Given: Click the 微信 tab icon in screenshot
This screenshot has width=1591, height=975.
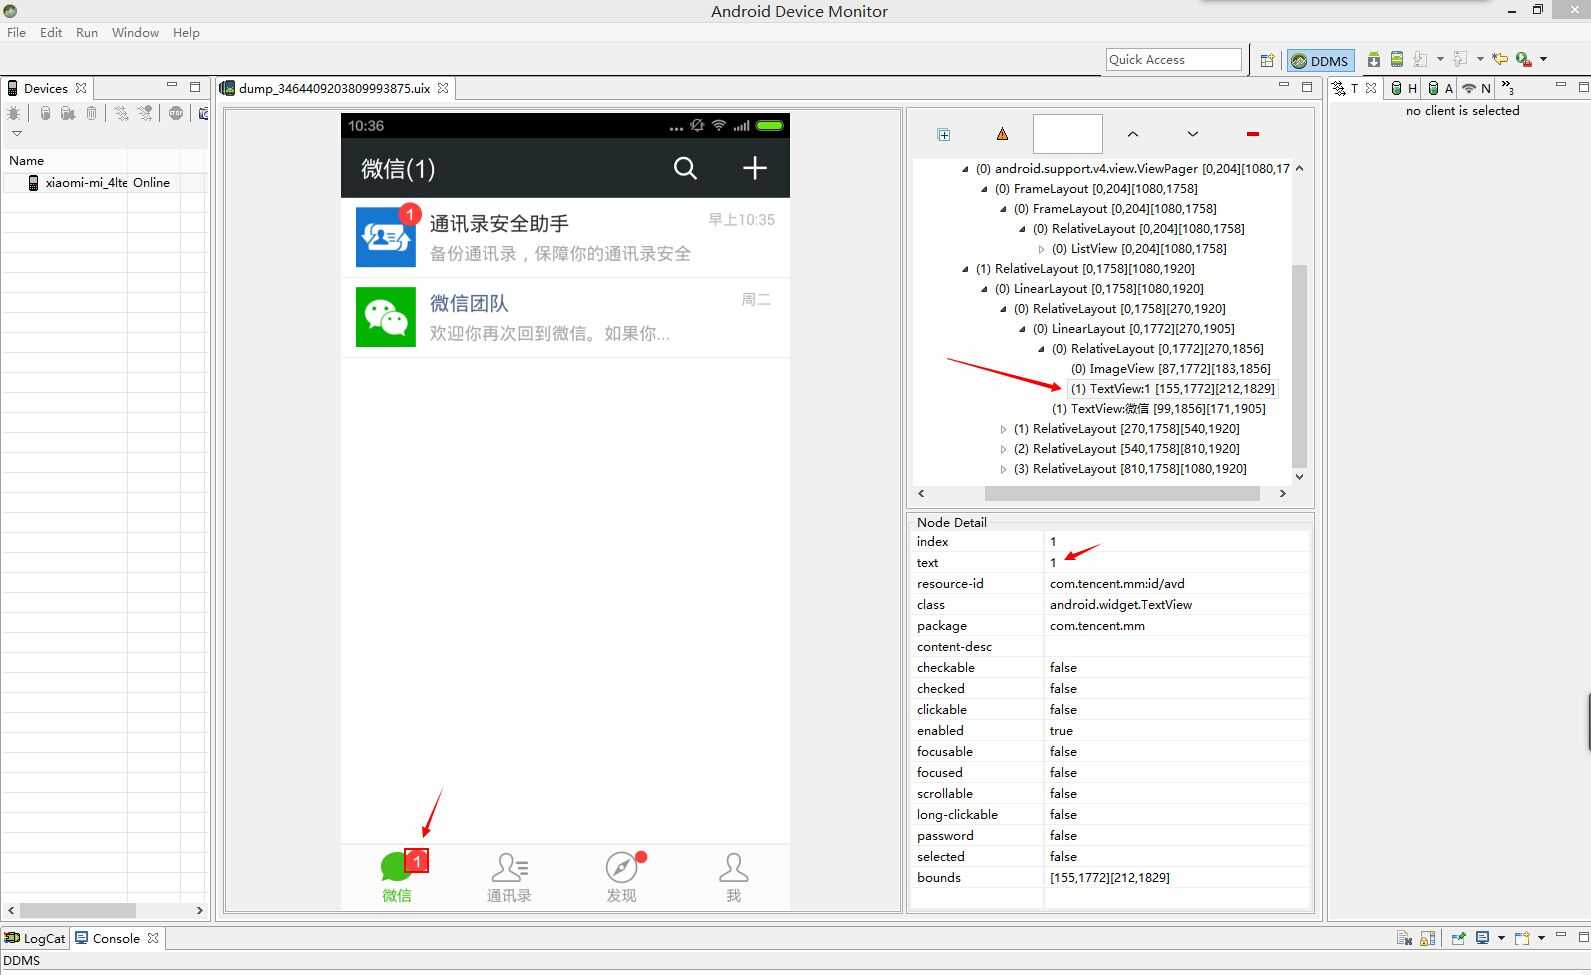Looking at the screenshot, I should coord(397,867).
